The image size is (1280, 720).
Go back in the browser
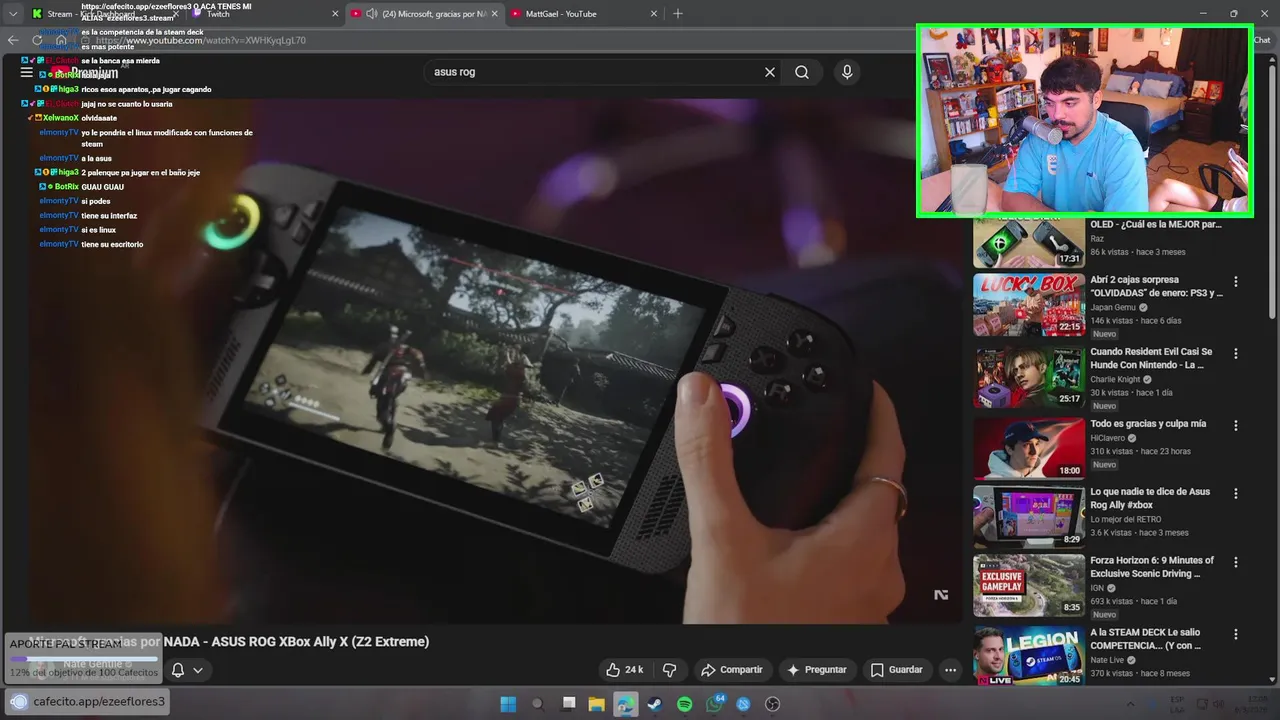point(13,40)
